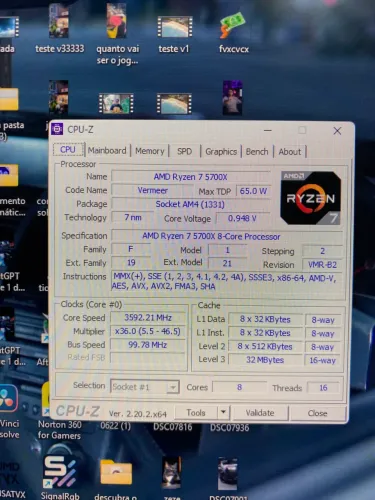Open the 'teste v33333' desktop icon
375x500 pixels.
click(x=60, y=28)
